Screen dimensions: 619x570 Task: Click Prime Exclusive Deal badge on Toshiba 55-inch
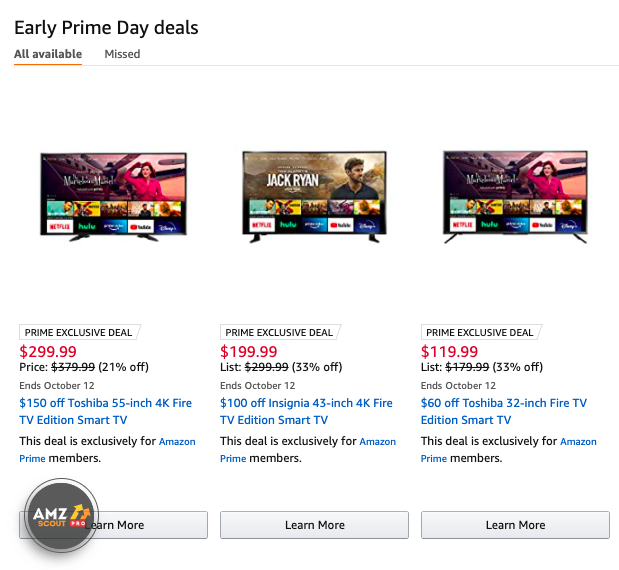(x=78, y=332)
